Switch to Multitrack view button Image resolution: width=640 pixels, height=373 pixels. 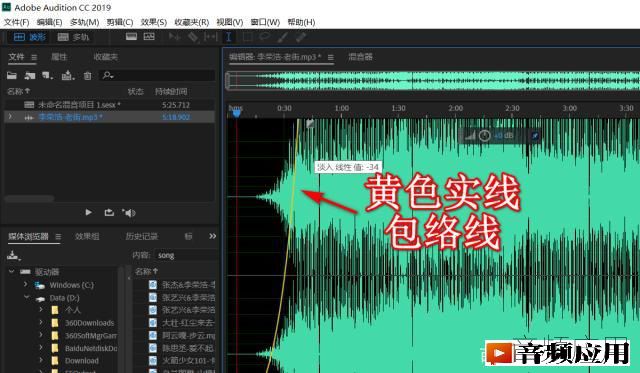pyautogui.click(x=73, y=37)
